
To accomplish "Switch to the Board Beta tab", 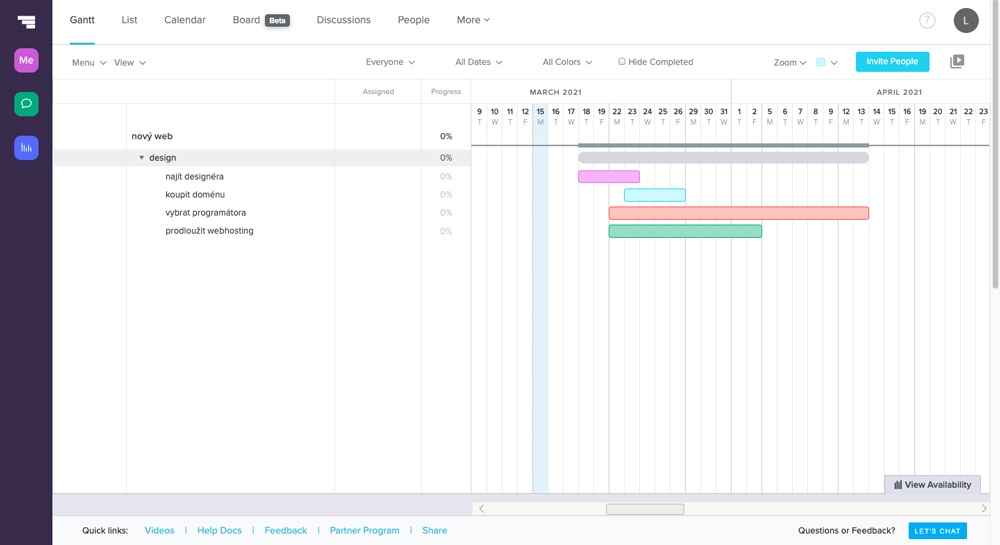I will click(x=261, y=20).
